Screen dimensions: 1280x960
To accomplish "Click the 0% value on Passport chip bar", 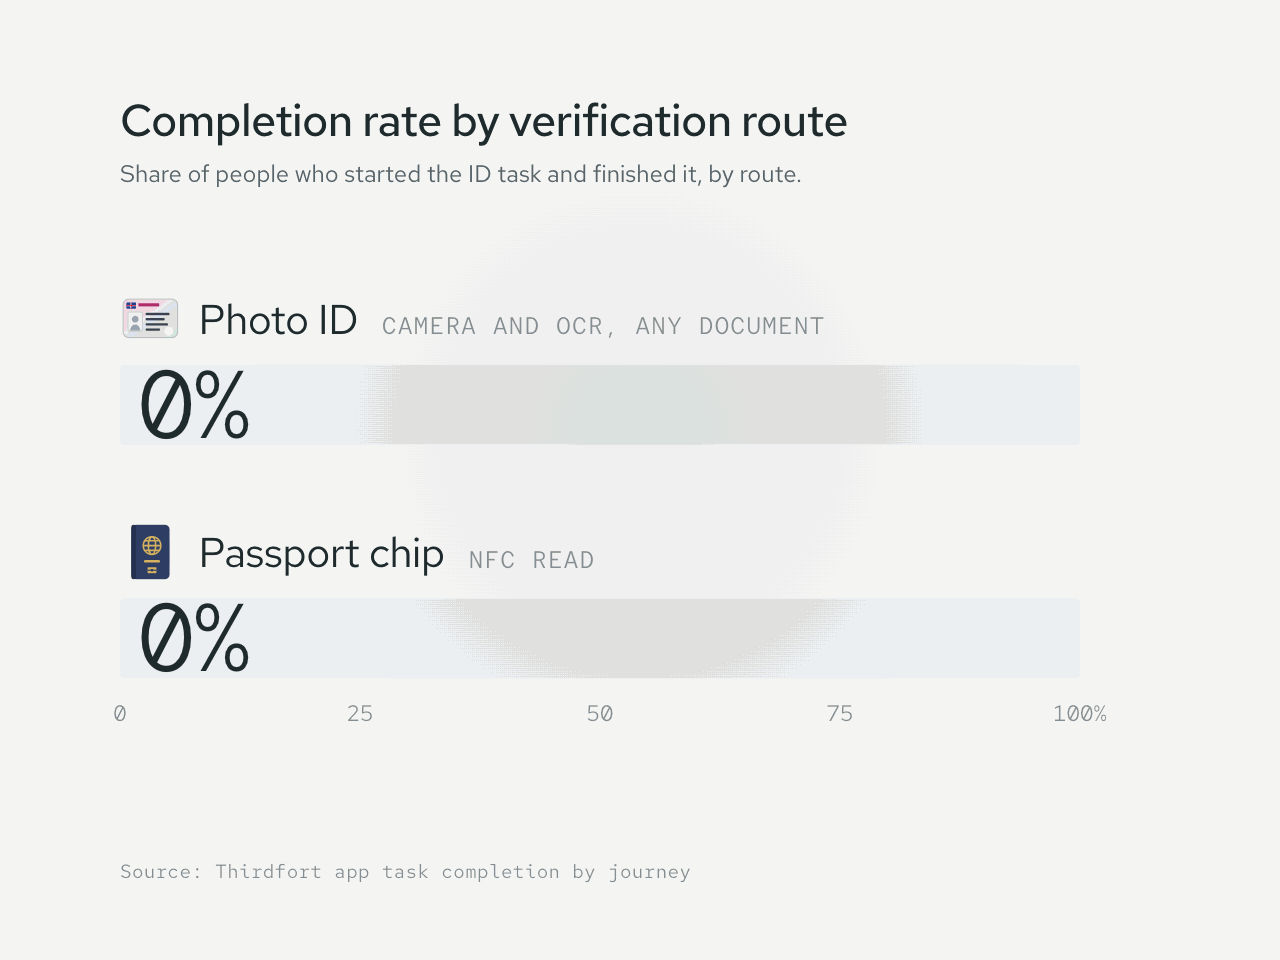I will coord(194,638).
